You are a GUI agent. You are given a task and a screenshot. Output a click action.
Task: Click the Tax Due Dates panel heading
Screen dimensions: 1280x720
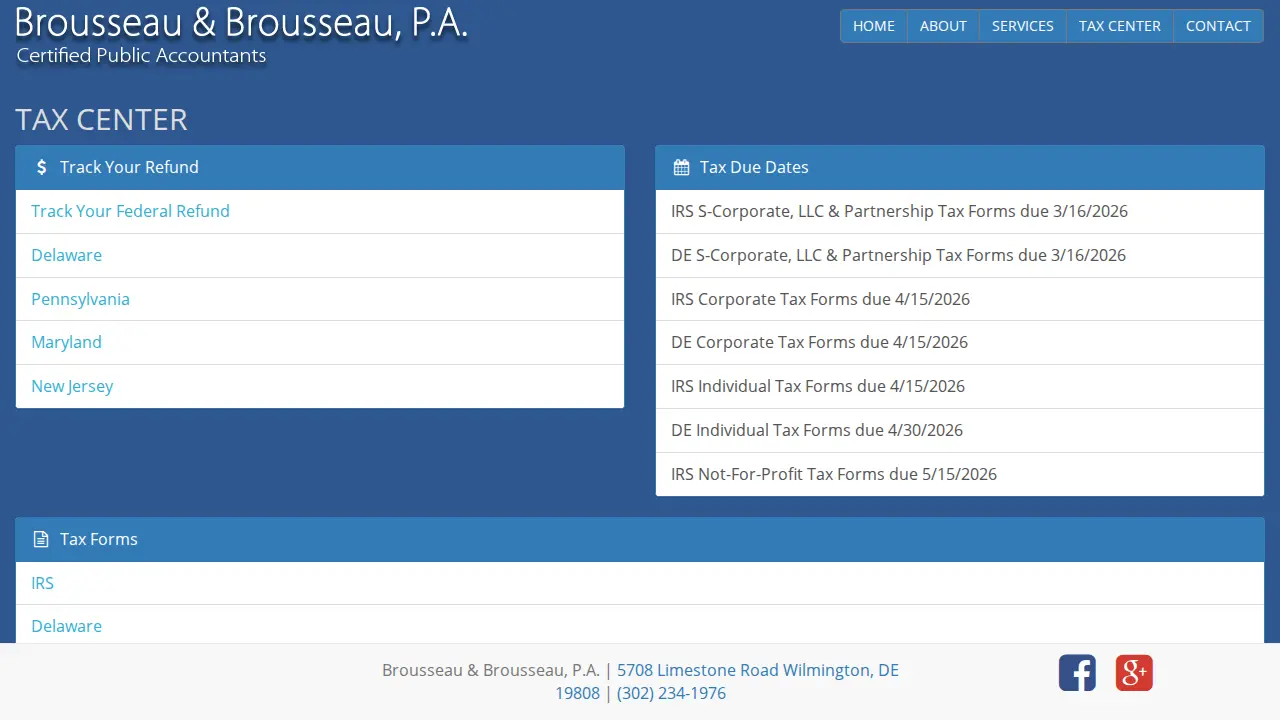pos(960,167)
